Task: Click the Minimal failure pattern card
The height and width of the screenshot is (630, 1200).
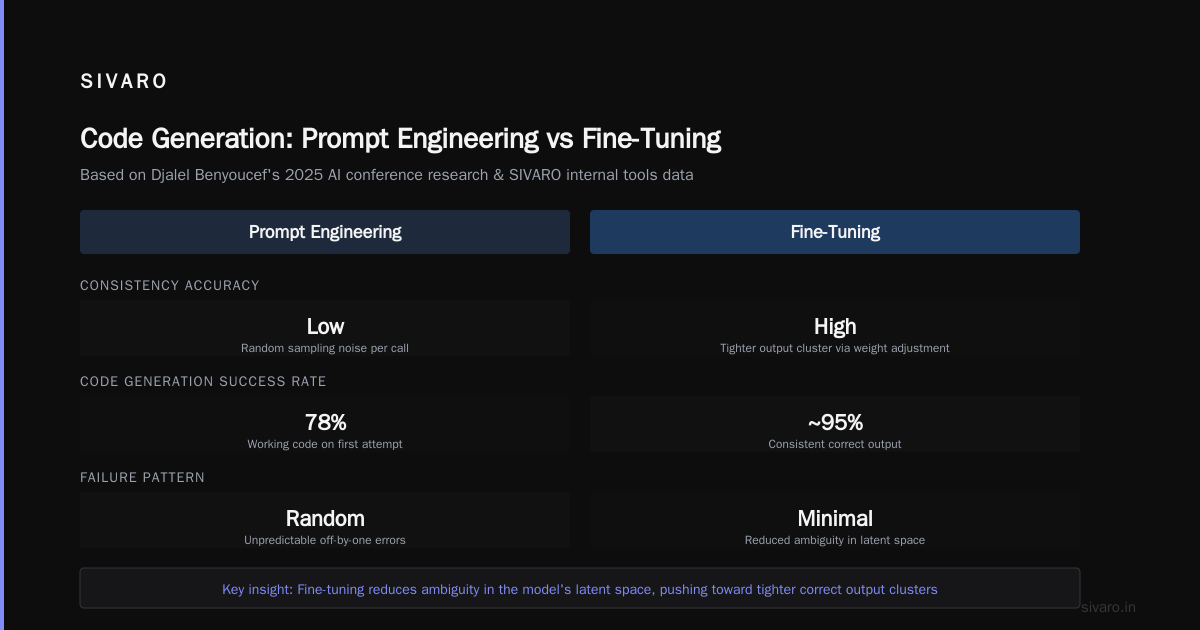Action: (835, 521)
